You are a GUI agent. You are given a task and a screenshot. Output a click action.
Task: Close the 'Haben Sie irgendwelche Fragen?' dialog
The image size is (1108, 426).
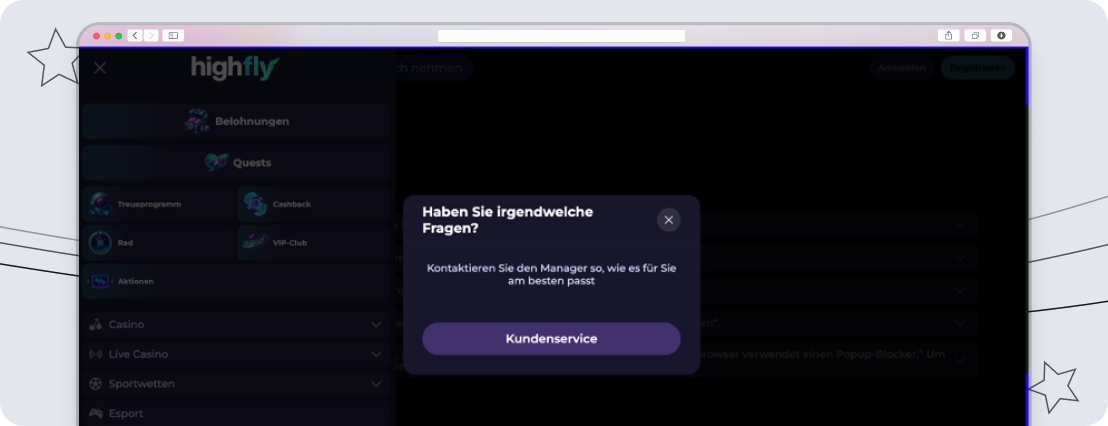click(x=668, y=220)
